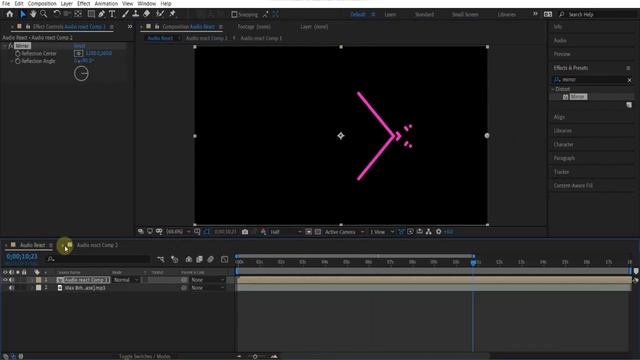Screen dimensions: 640x360
Task: Toggle the transparency grid in viewer
Action: coord(318,232)
